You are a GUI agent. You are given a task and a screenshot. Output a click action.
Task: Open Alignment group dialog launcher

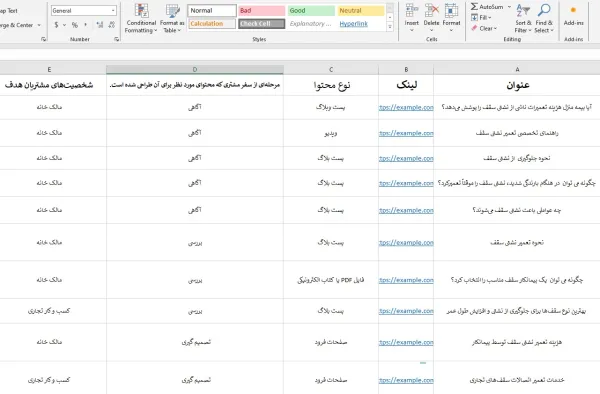(x=43, y=39)
